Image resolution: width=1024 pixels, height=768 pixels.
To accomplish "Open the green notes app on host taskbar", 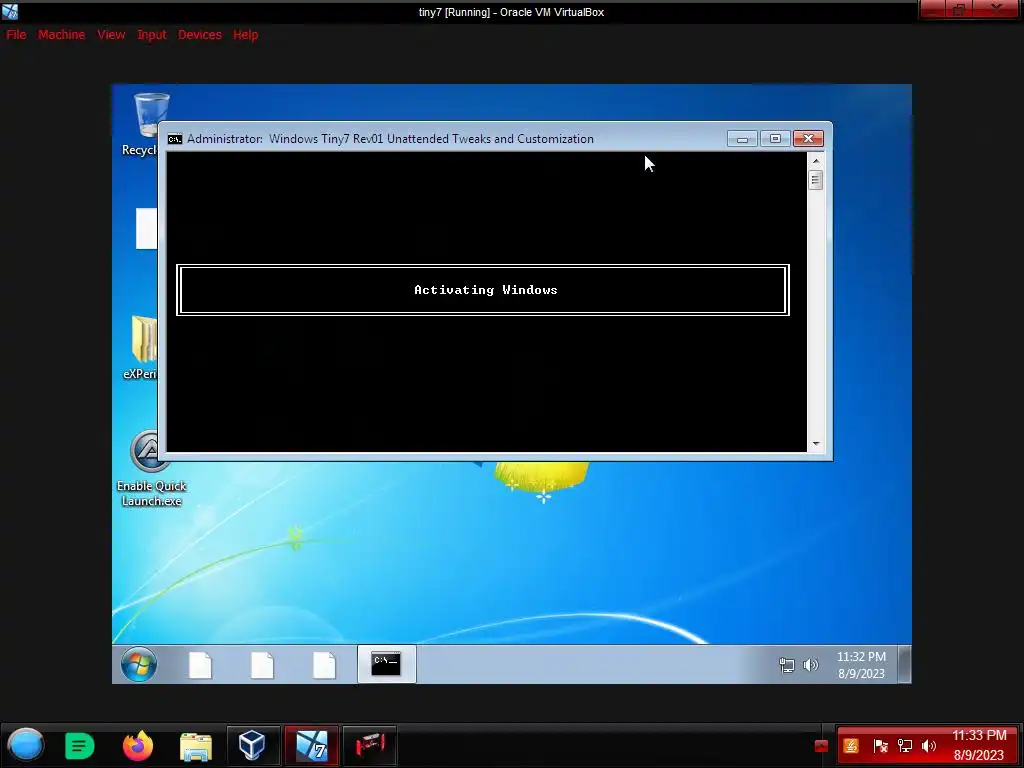I will pos(80,746).
